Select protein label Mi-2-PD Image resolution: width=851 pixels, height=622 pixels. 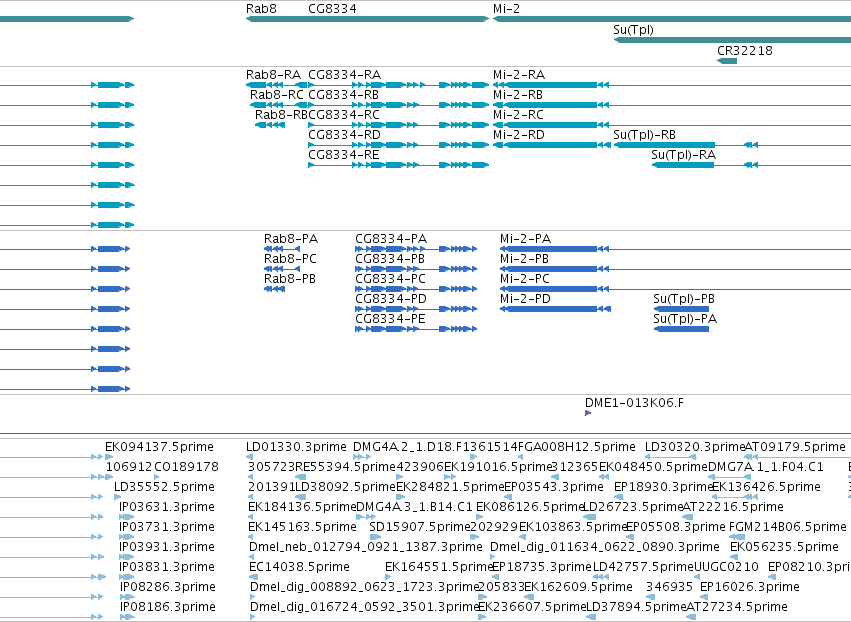tap(525, 300)
